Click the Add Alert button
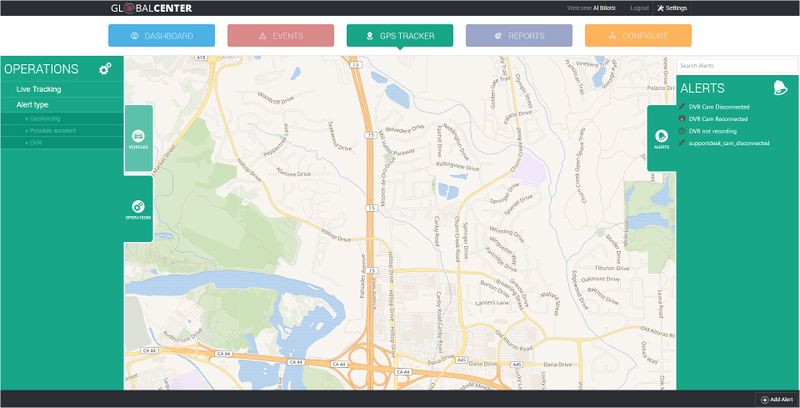 [777, 400]
